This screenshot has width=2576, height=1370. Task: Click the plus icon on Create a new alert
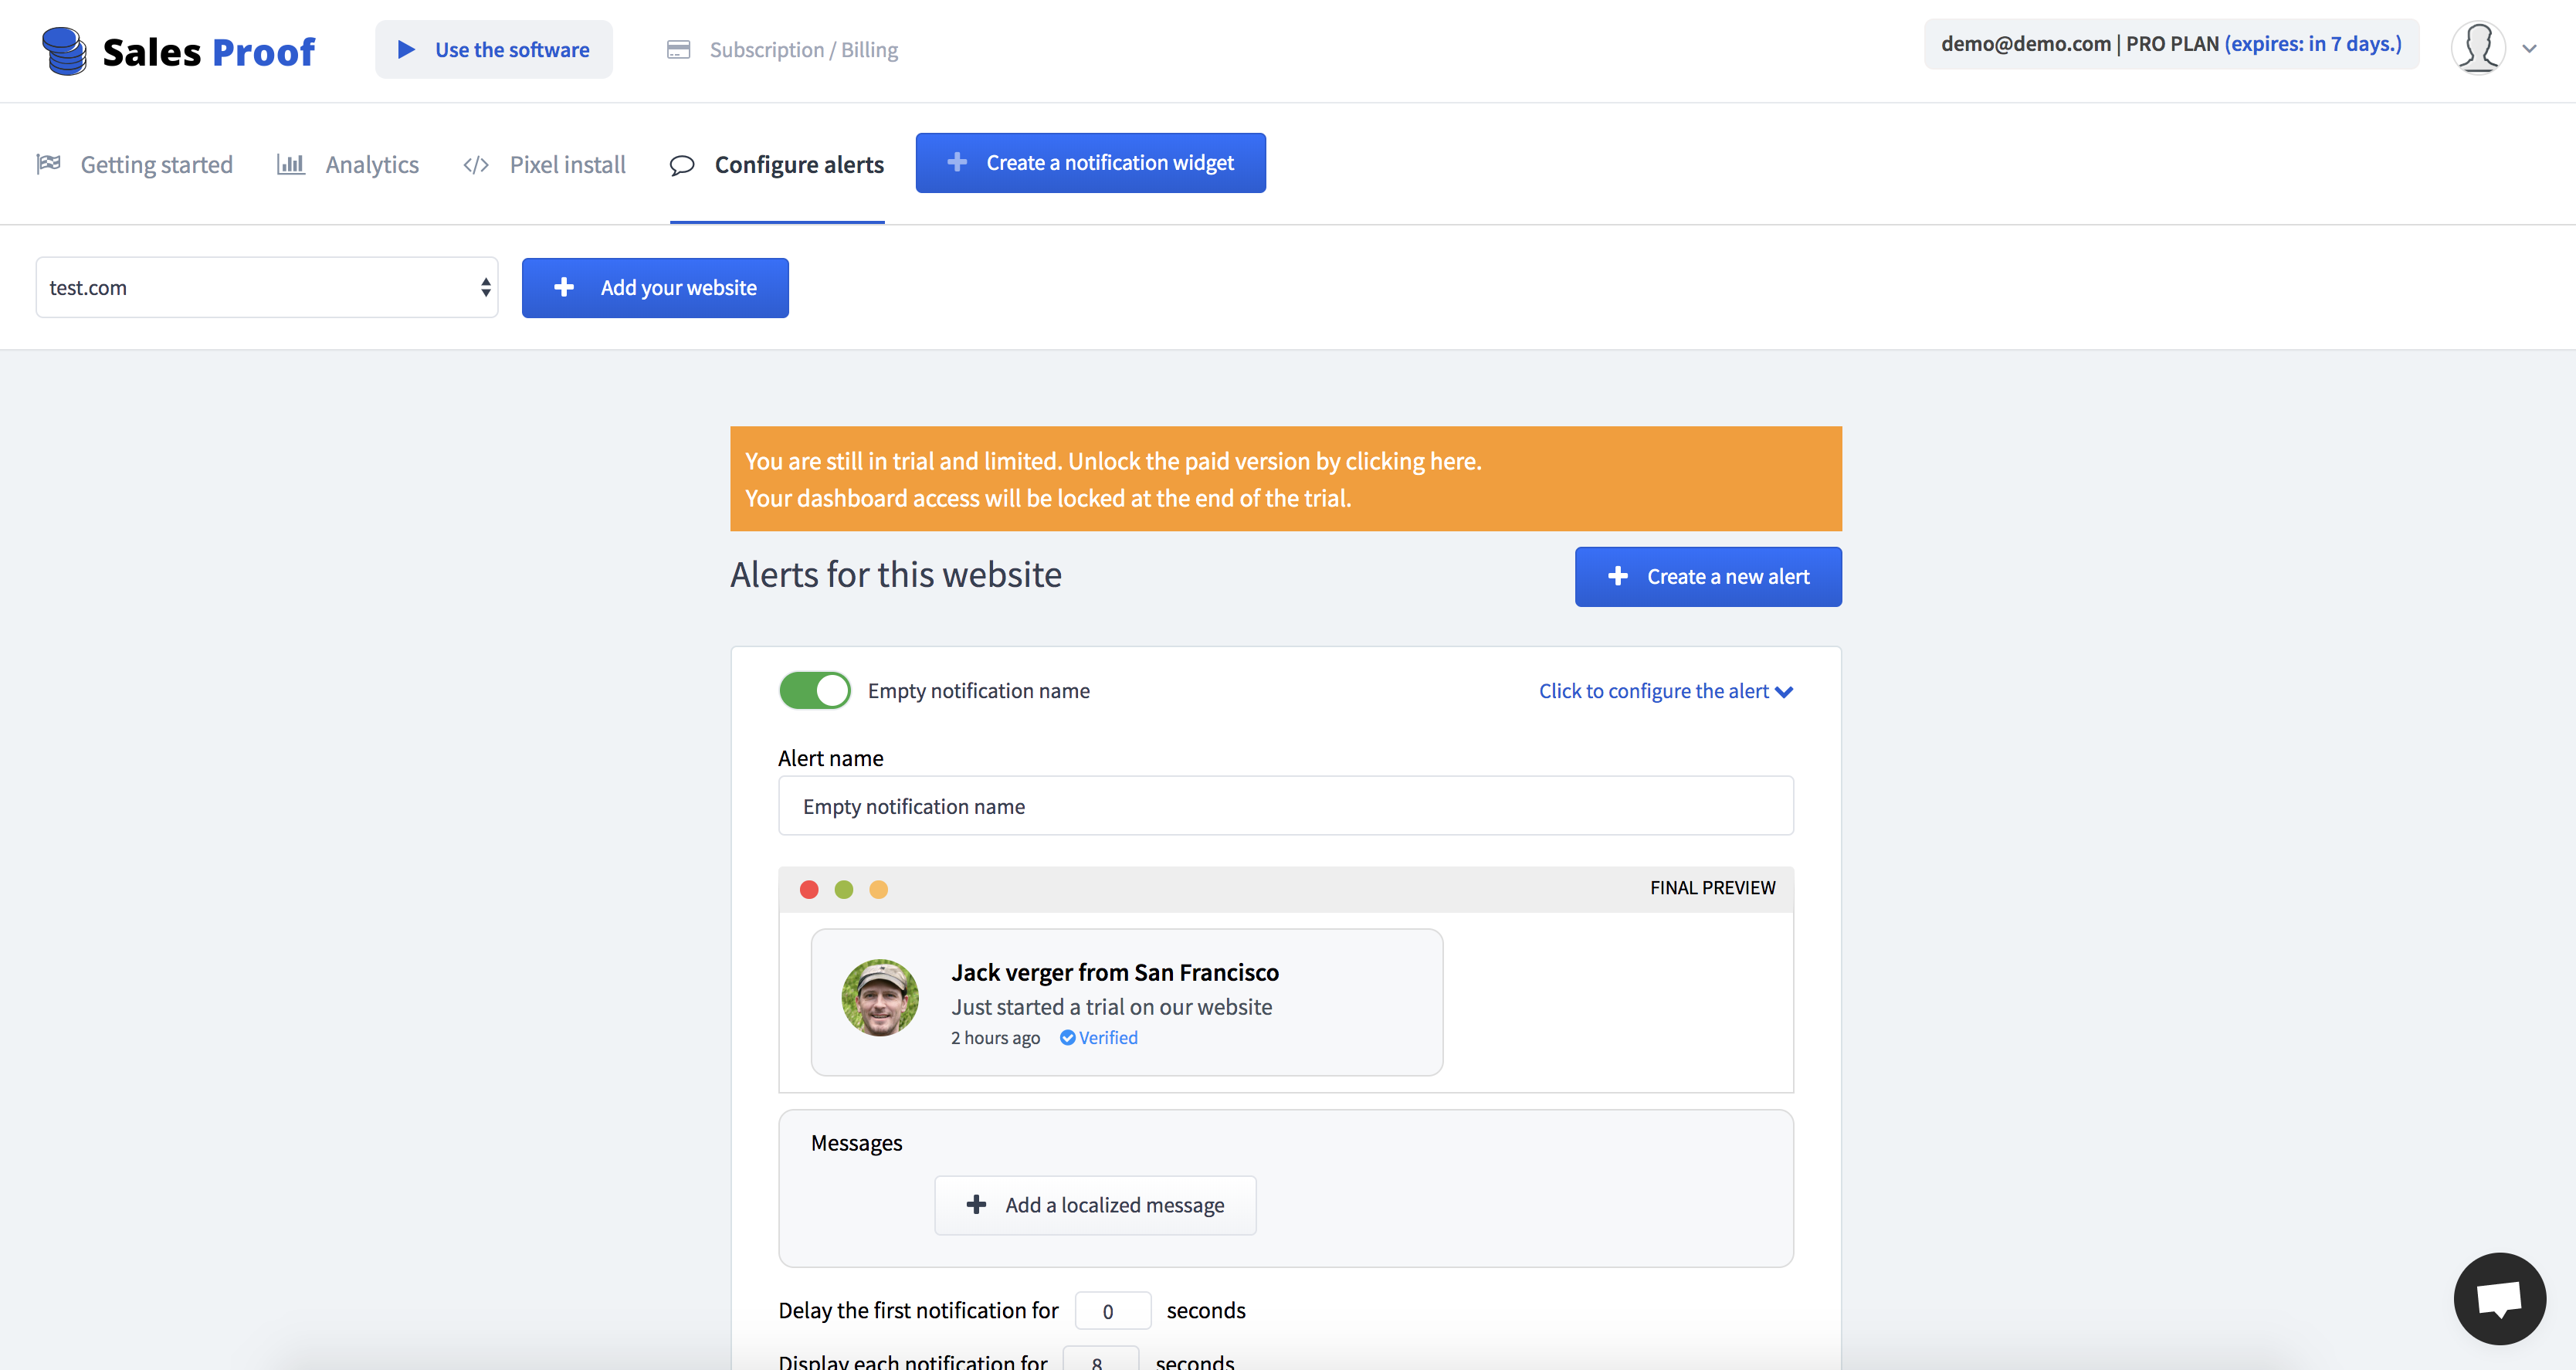coord(1618,576)
